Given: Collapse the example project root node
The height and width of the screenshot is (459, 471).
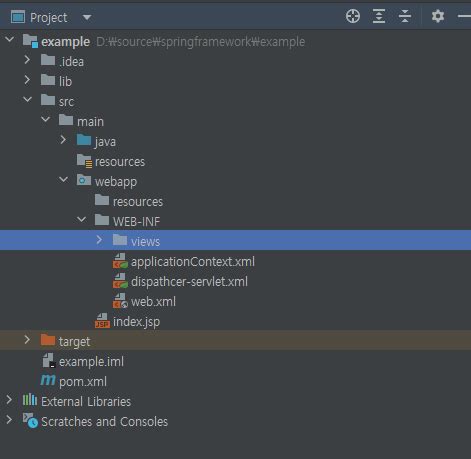Looking at the screenshot, I should pyautogui.click(x=10, y=39).
